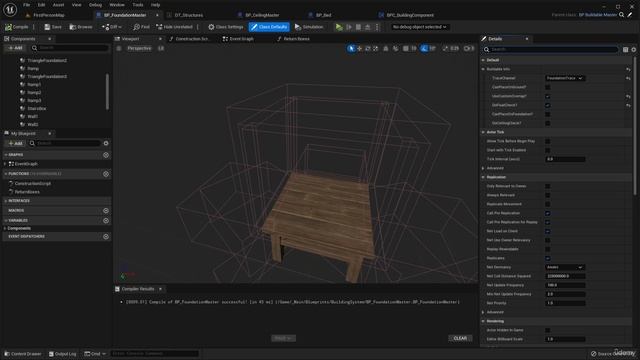Open the Perspective view dropdown
The image size is (640, 360).
click(x=139, y=49)
